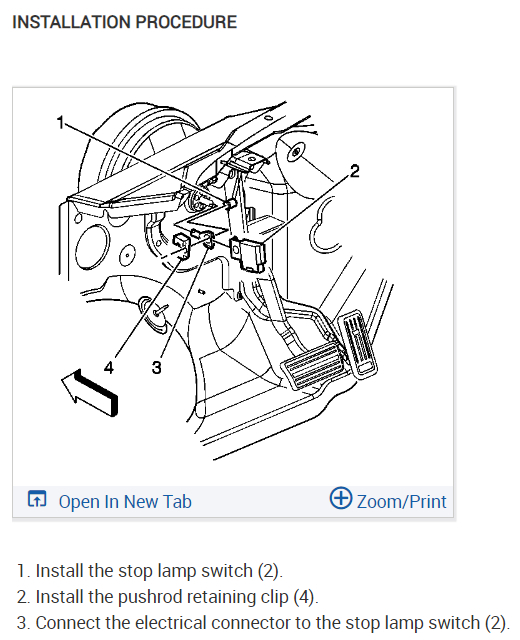Click callout number 1 in the diagram
520x640 pixels.
(x=60, y=122)
